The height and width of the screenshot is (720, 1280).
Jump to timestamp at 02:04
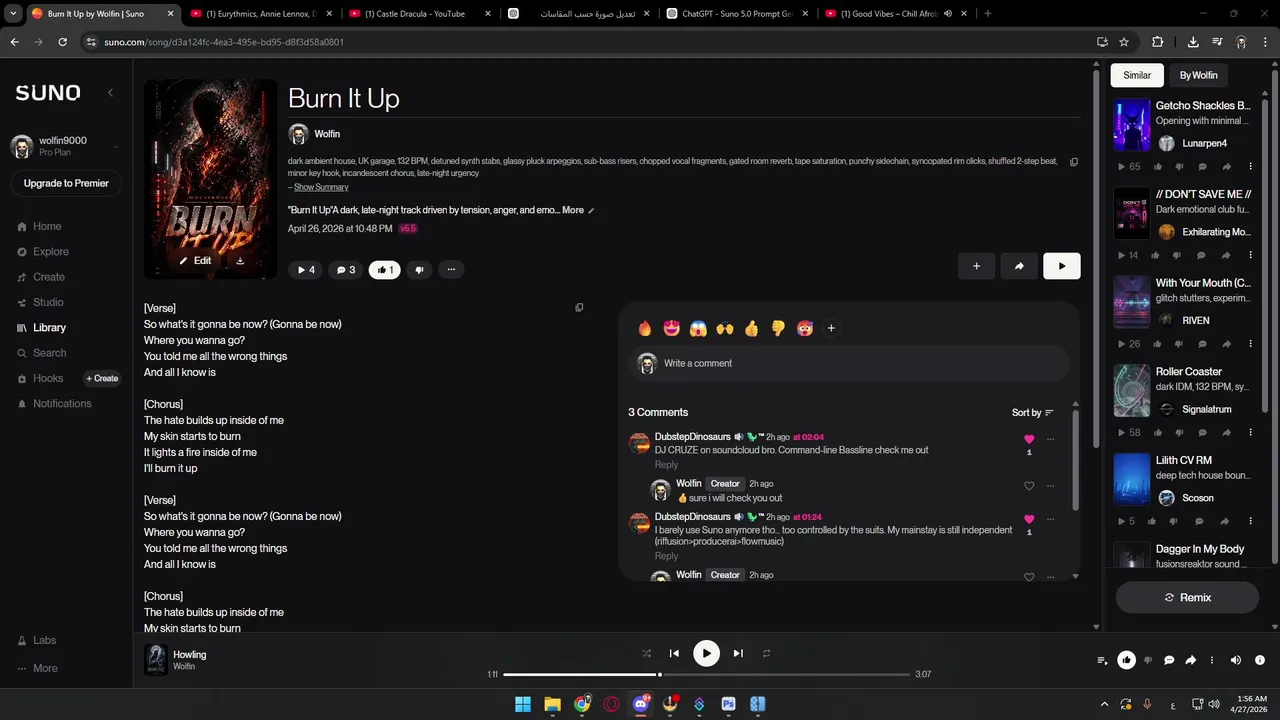[x=808, y=437]
